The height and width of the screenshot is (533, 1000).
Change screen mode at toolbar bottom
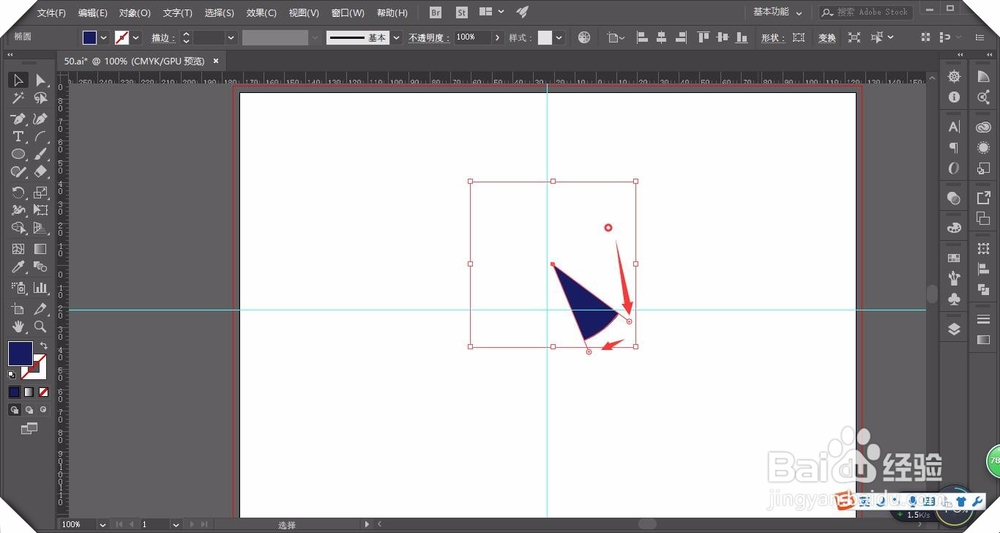(x=29, y=428)
